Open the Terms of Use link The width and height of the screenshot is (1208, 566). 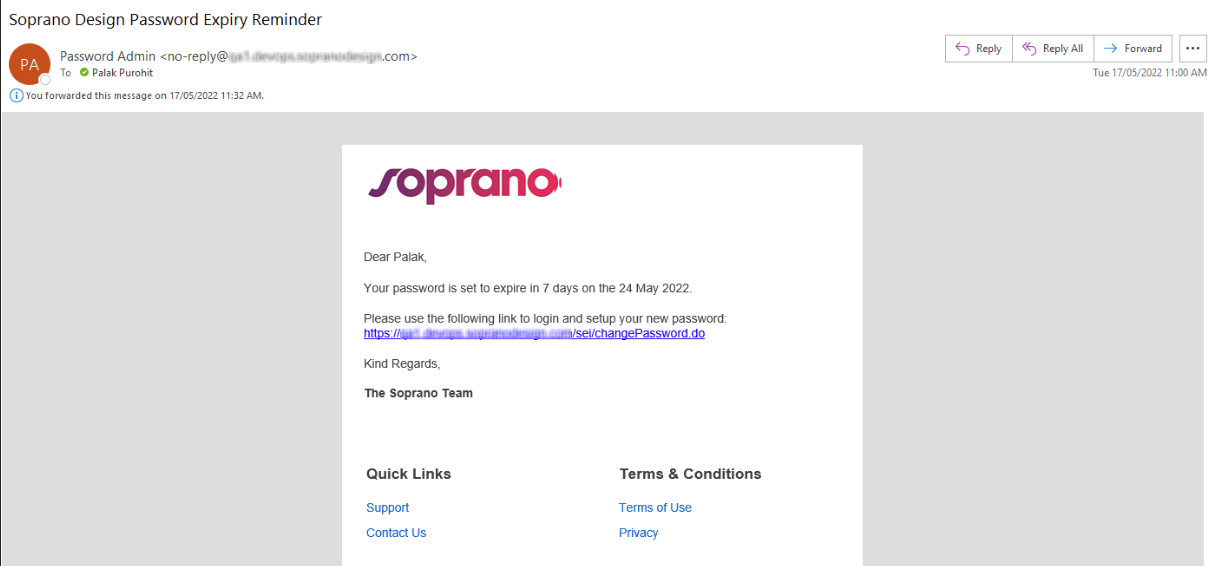pyautogui.click(x=655, y=508)
